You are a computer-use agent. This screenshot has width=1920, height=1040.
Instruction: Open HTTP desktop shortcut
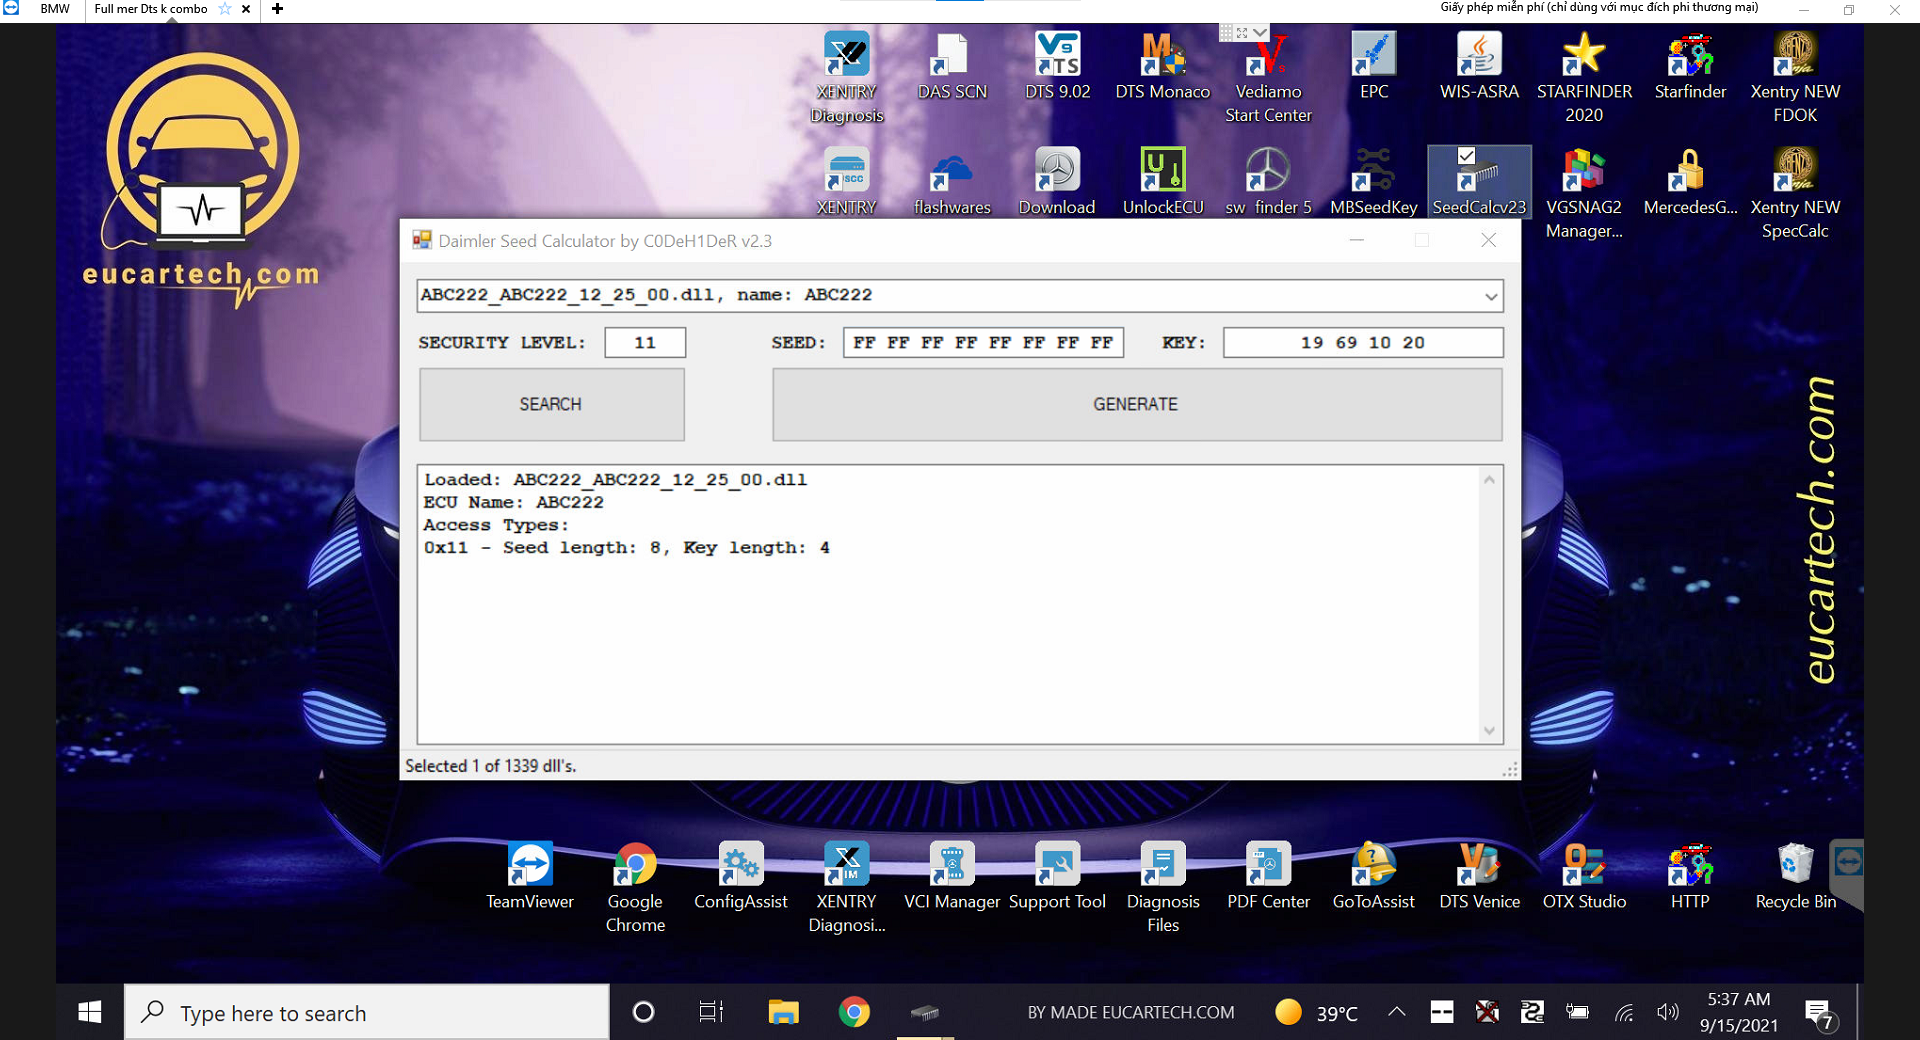(1690, 876)
